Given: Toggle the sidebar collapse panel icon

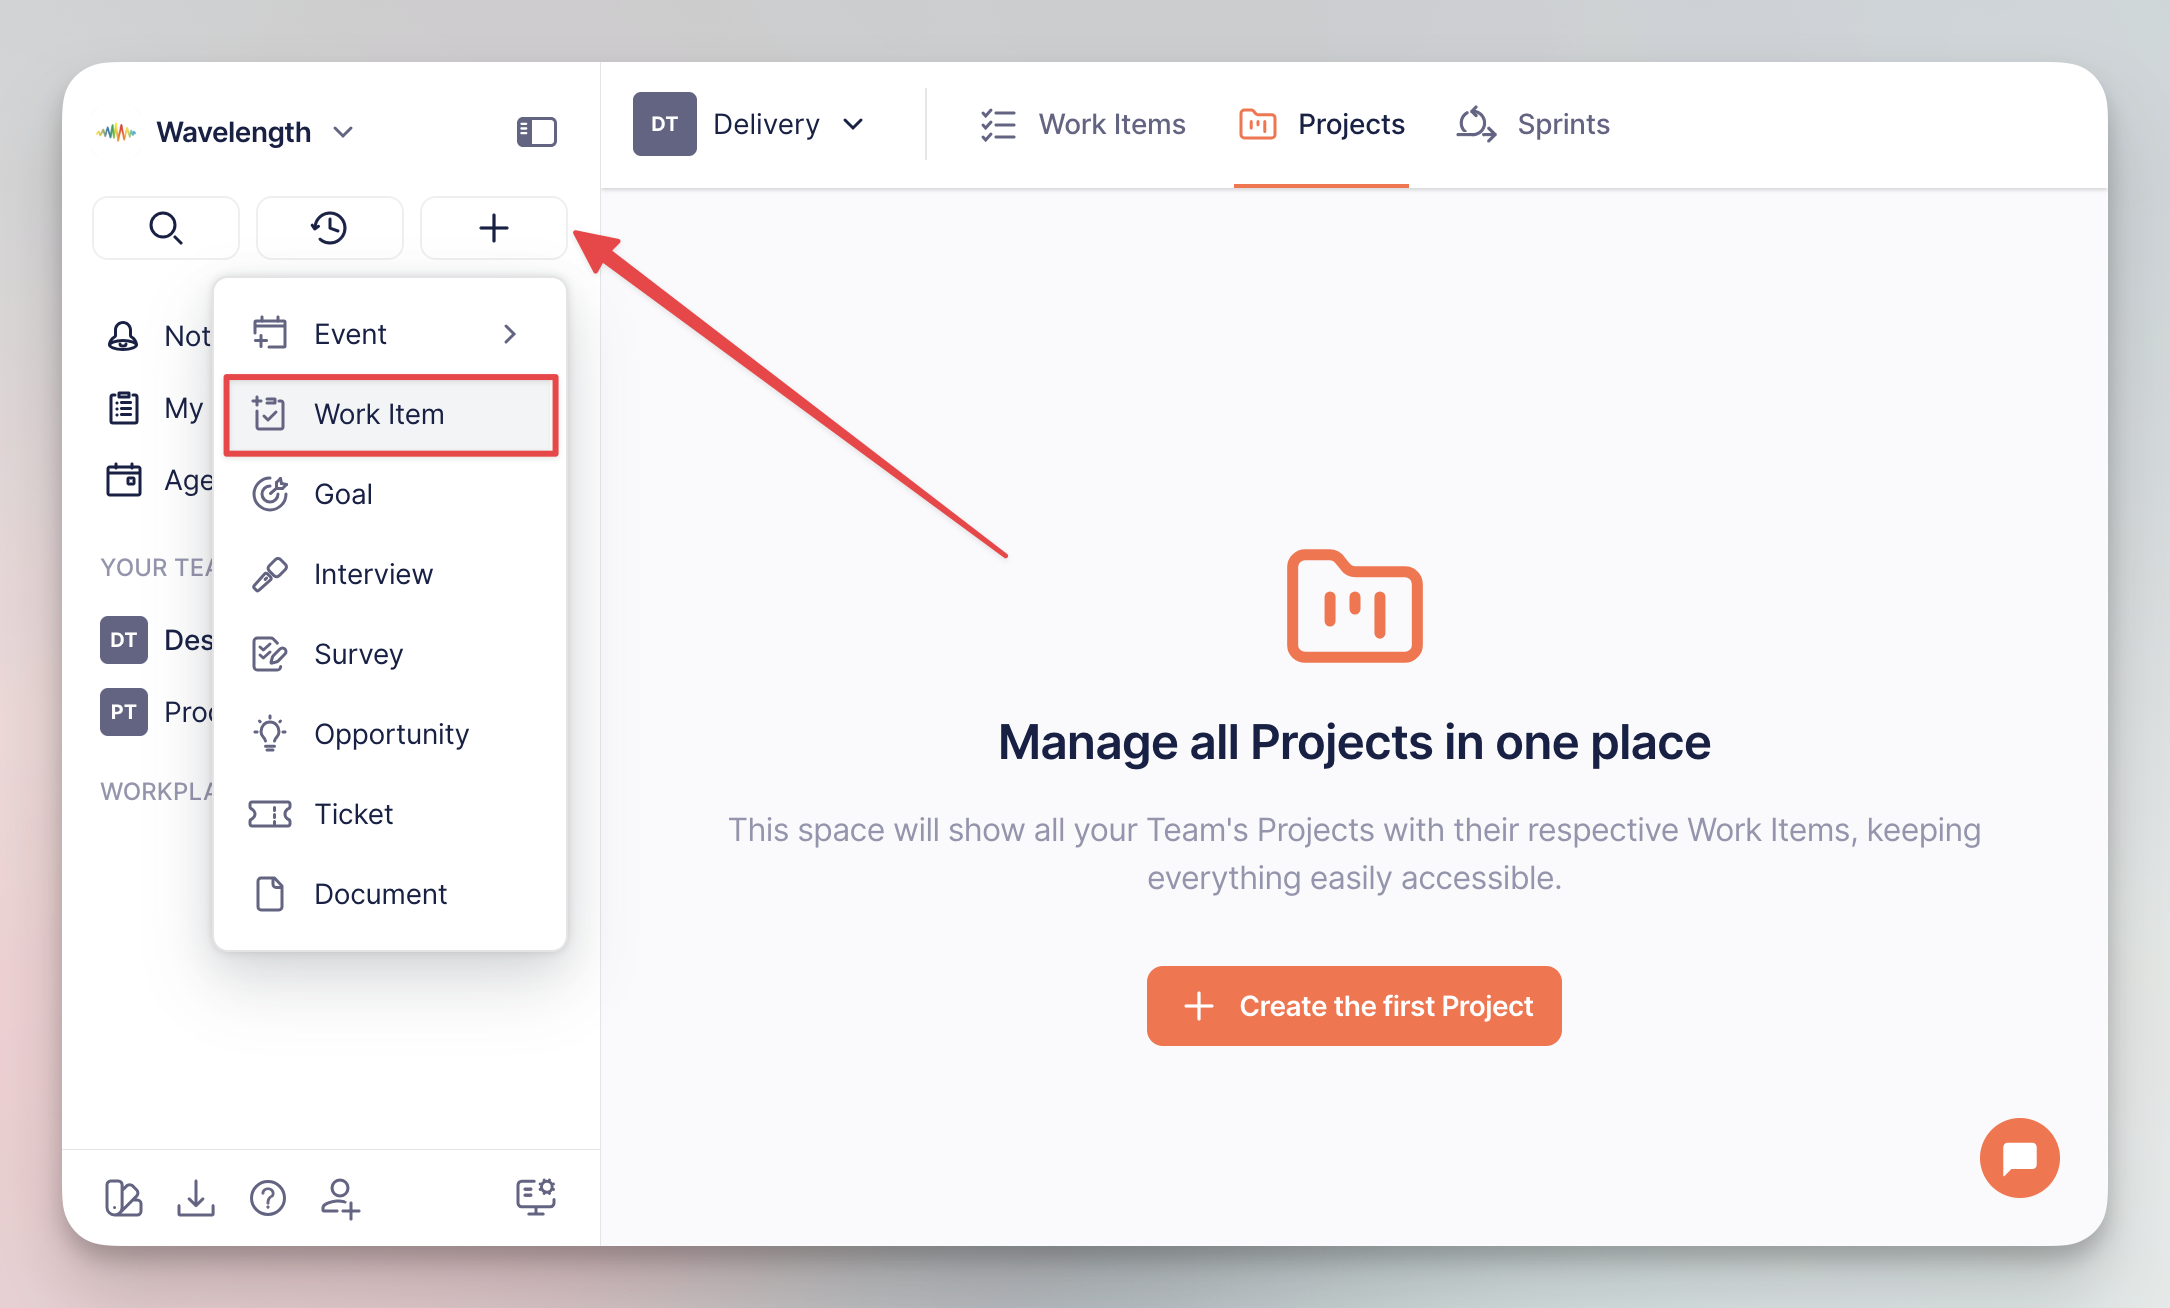Looking at the screenshot, I should pyautogui.click(x=536, y=132).
